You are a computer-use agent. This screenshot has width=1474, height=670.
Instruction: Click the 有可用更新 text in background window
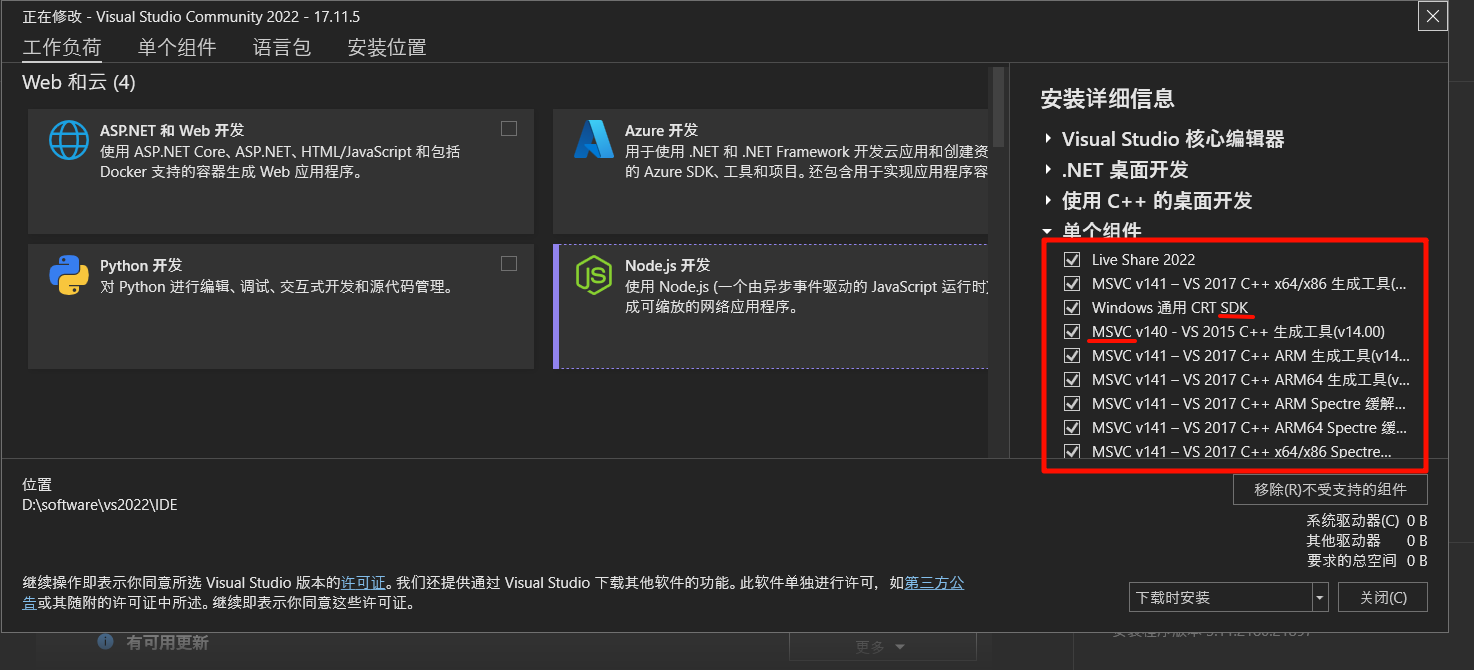pos(167,642)
